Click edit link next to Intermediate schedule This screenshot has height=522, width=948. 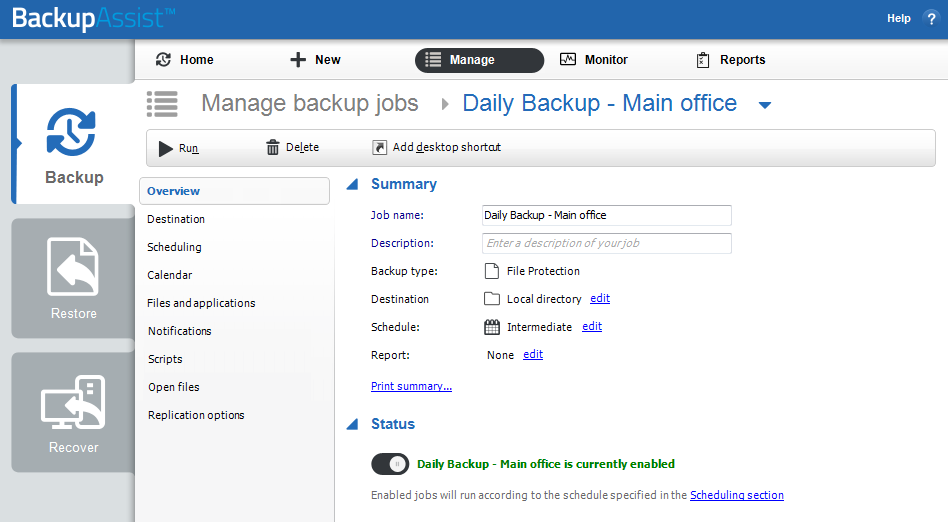pyautogui.click(x=592, y=327)
